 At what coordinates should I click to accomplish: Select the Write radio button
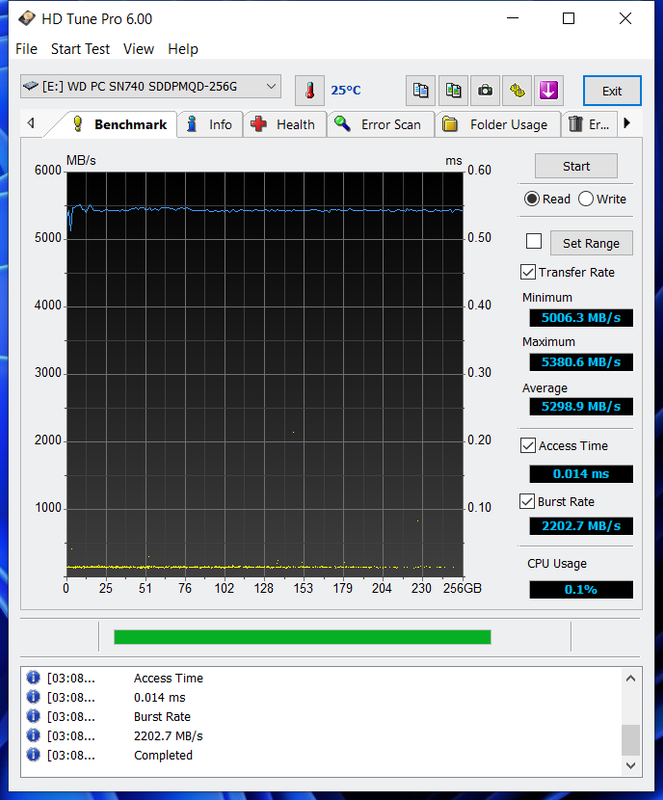(x=586, y=199)
